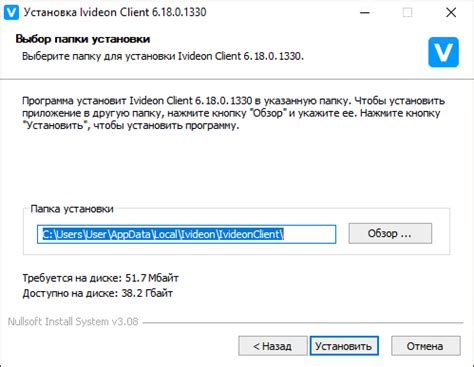Click the subtitle 'Выберите папку для установки' text
The width and height of the screenshot is (474, 367).
click(x=163, y=56)
